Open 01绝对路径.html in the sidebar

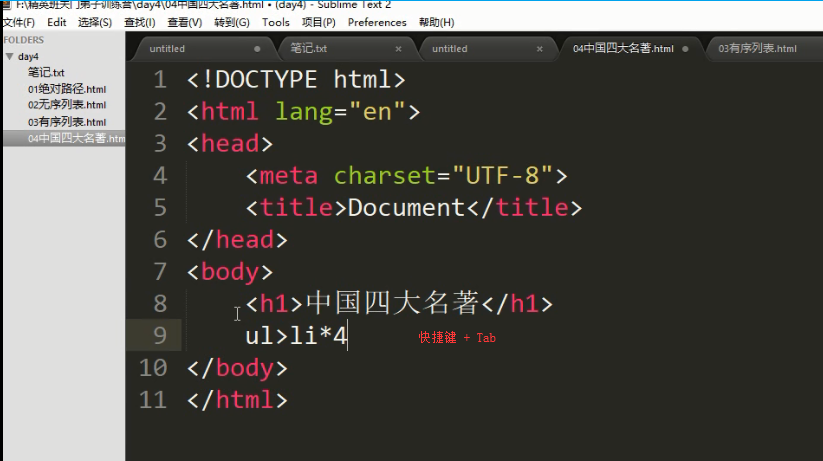click(67, 89)
